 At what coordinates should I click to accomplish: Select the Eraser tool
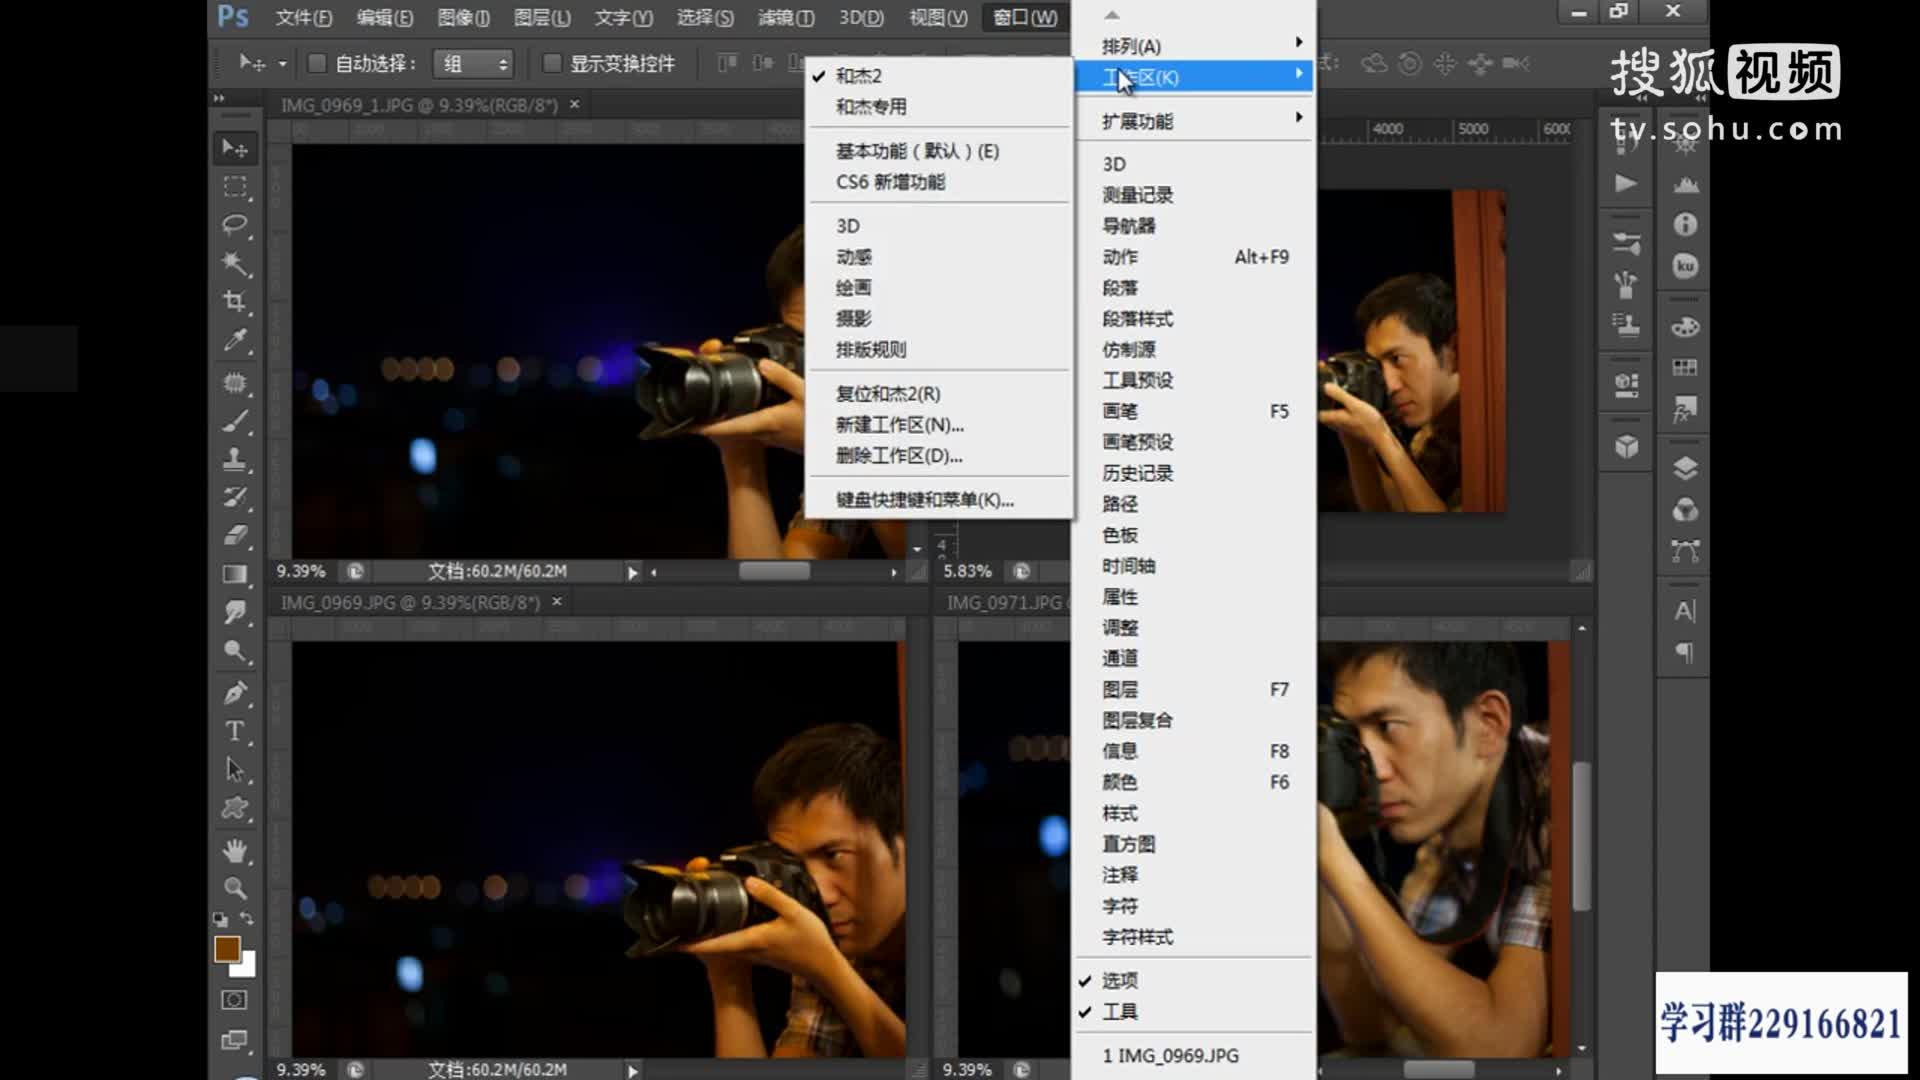click(237, 533)
